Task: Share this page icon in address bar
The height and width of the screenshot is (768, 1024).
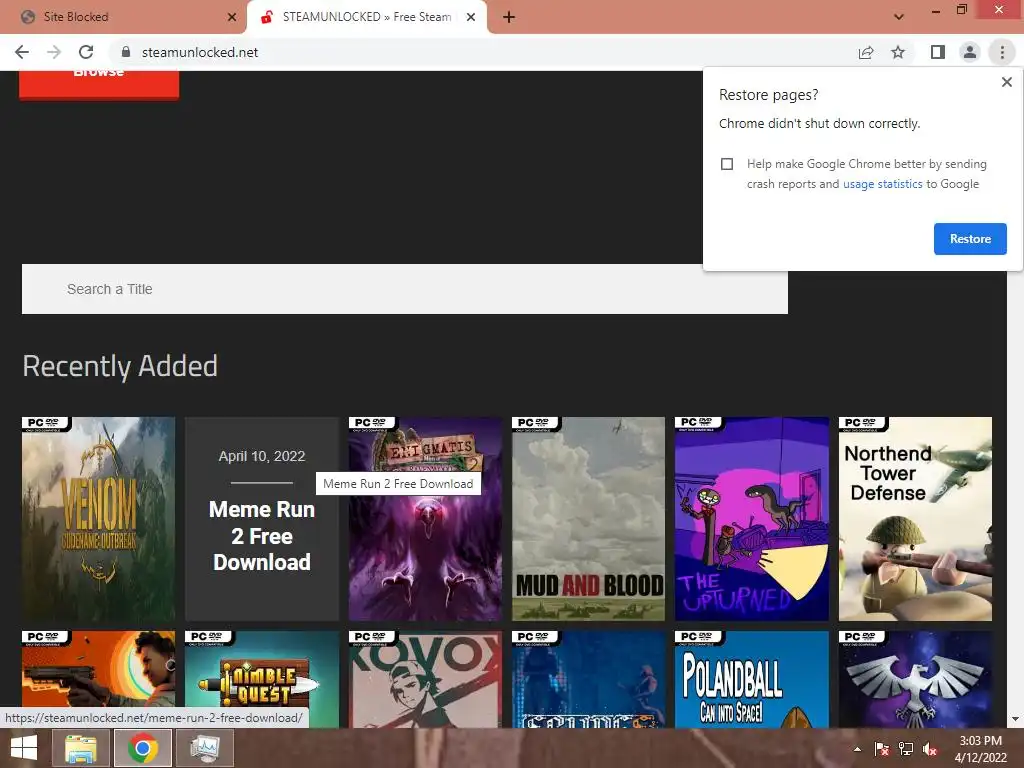Action: pos(866,52)
